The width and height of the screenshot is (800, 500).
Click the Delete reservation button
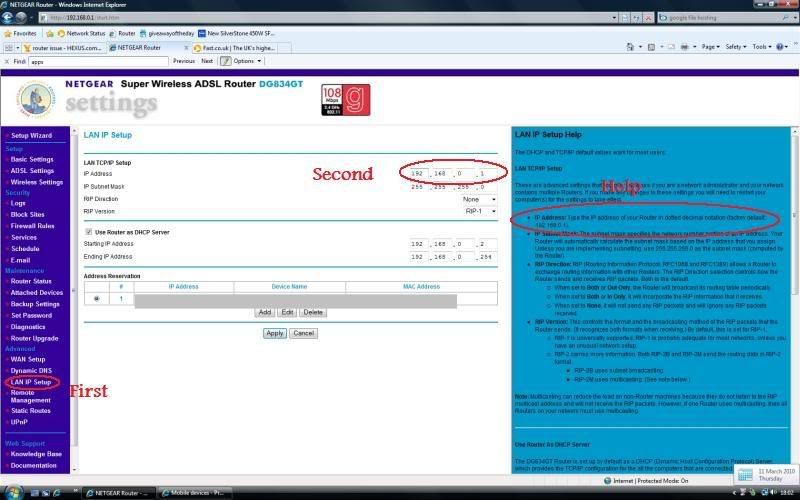click(313, 312)
